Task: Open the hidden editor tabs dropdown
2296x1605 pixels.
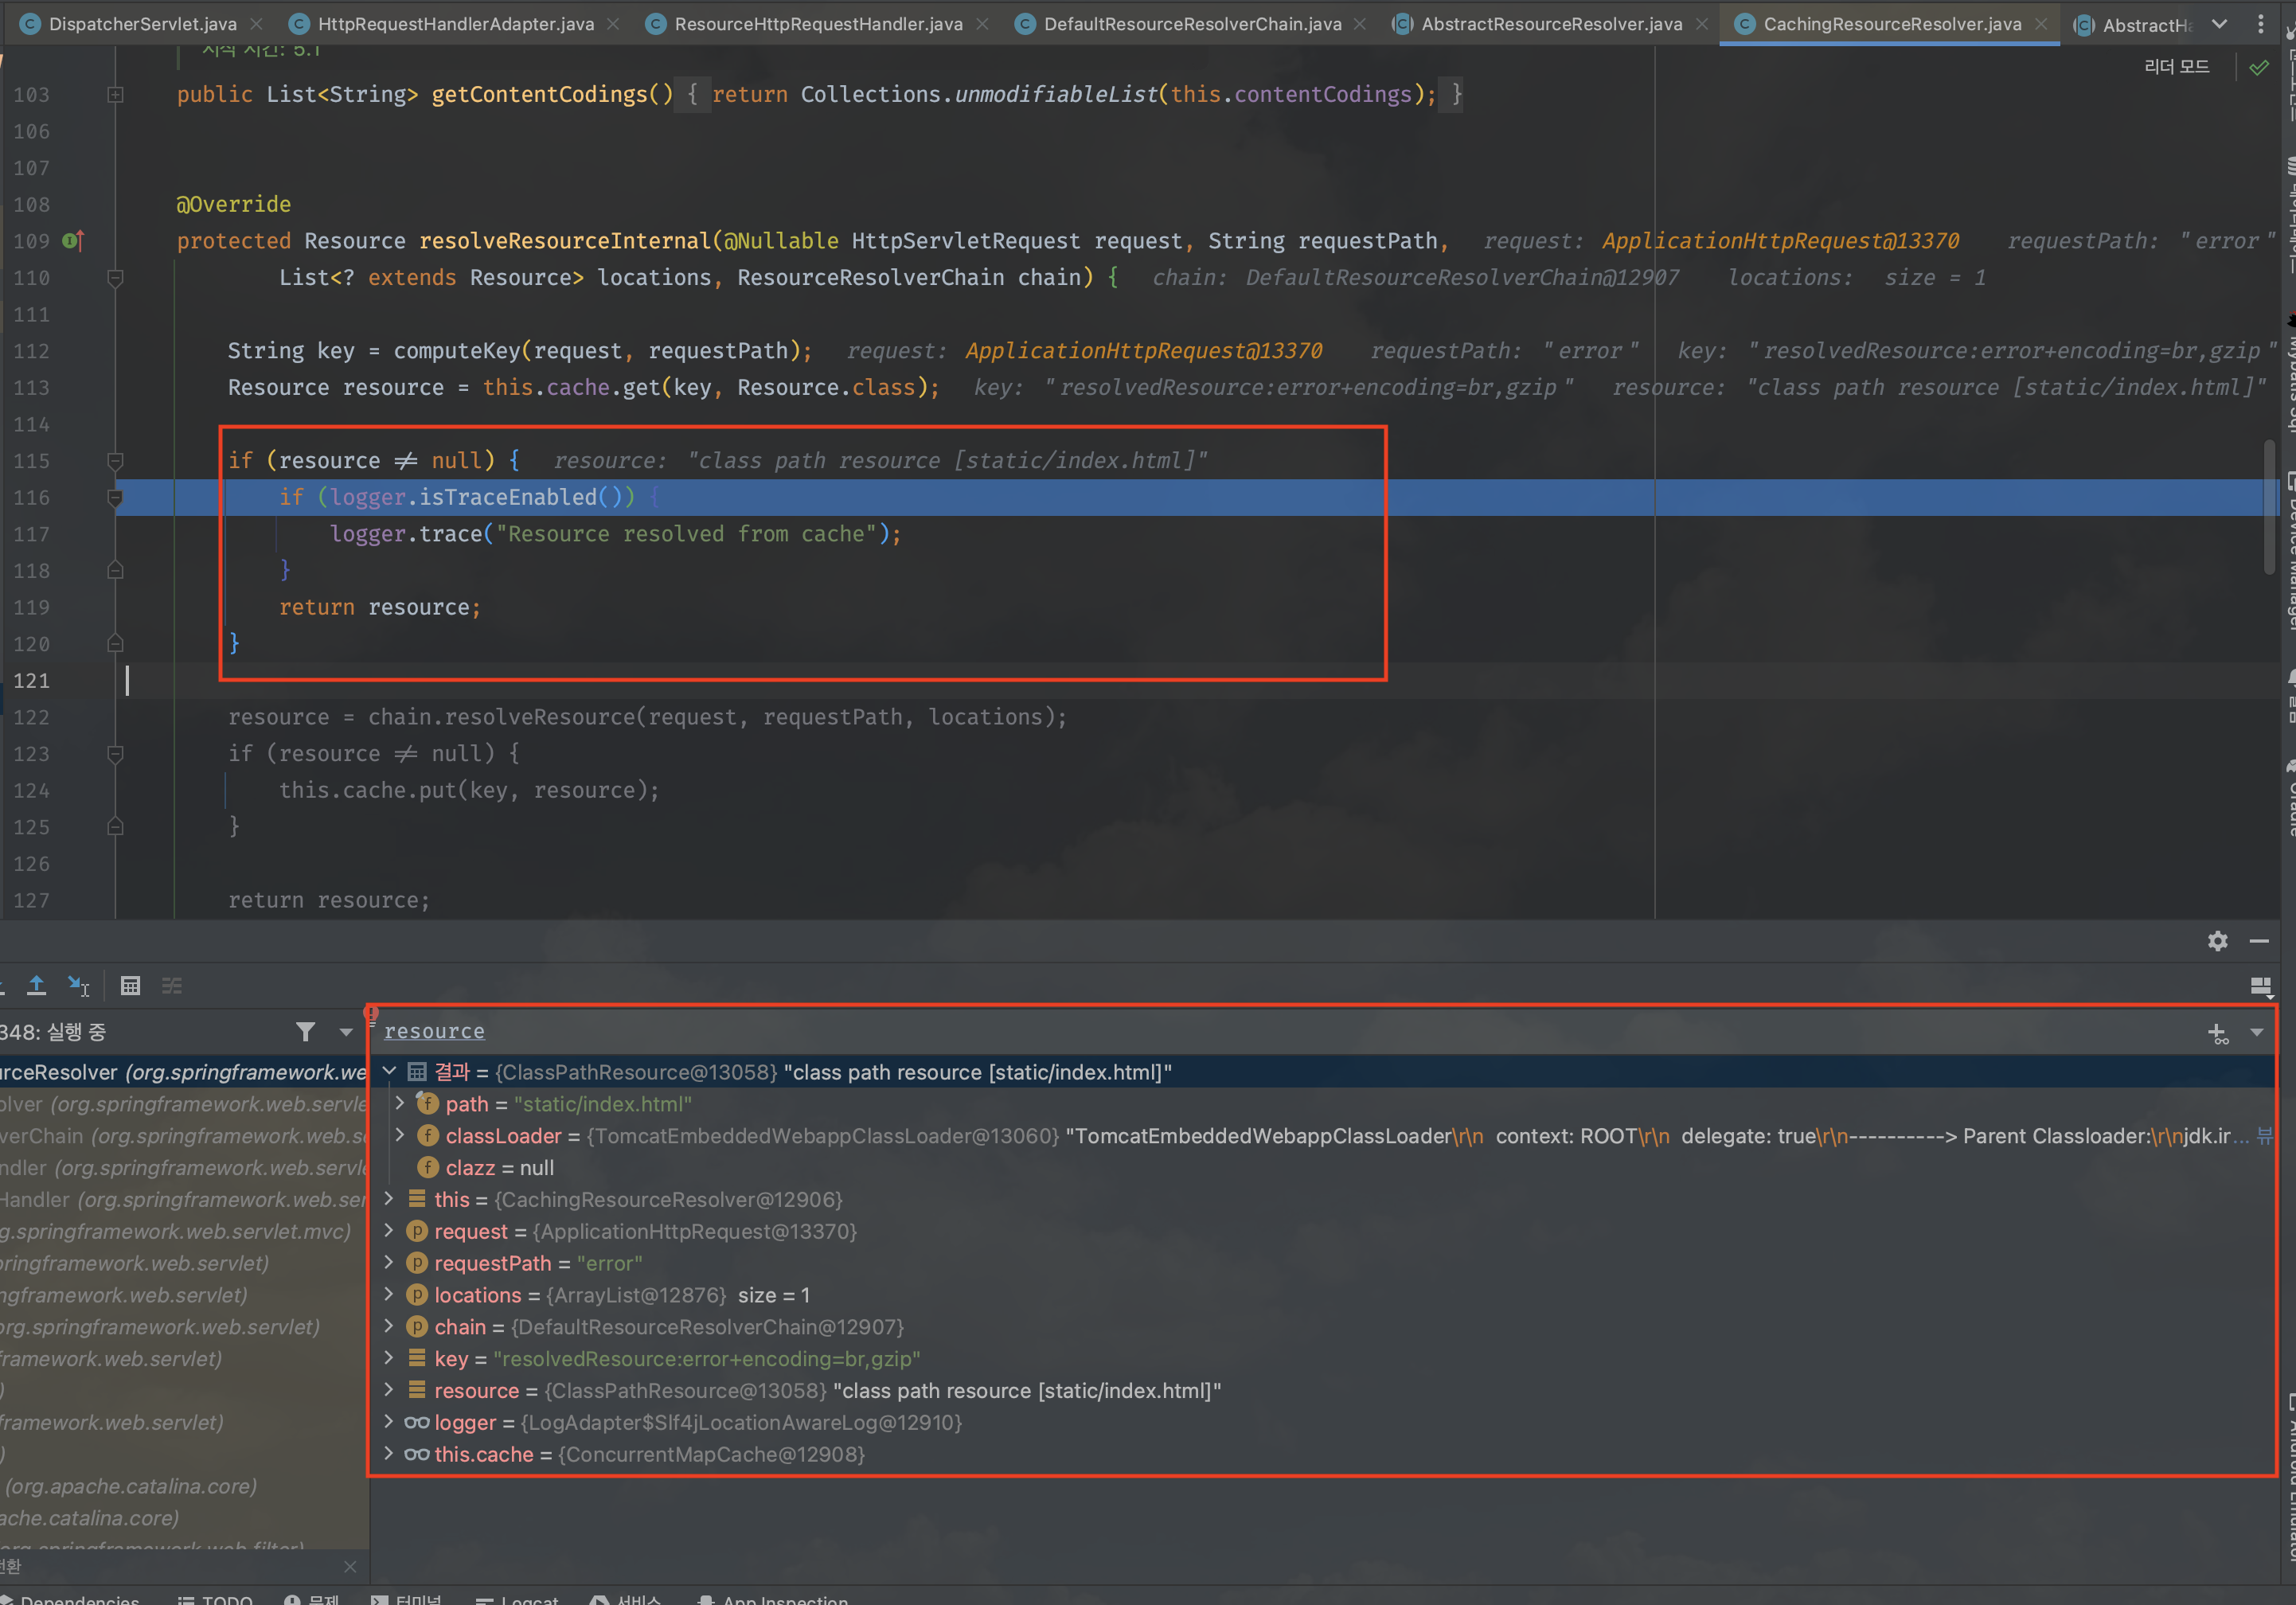Action: [2219, 24]
